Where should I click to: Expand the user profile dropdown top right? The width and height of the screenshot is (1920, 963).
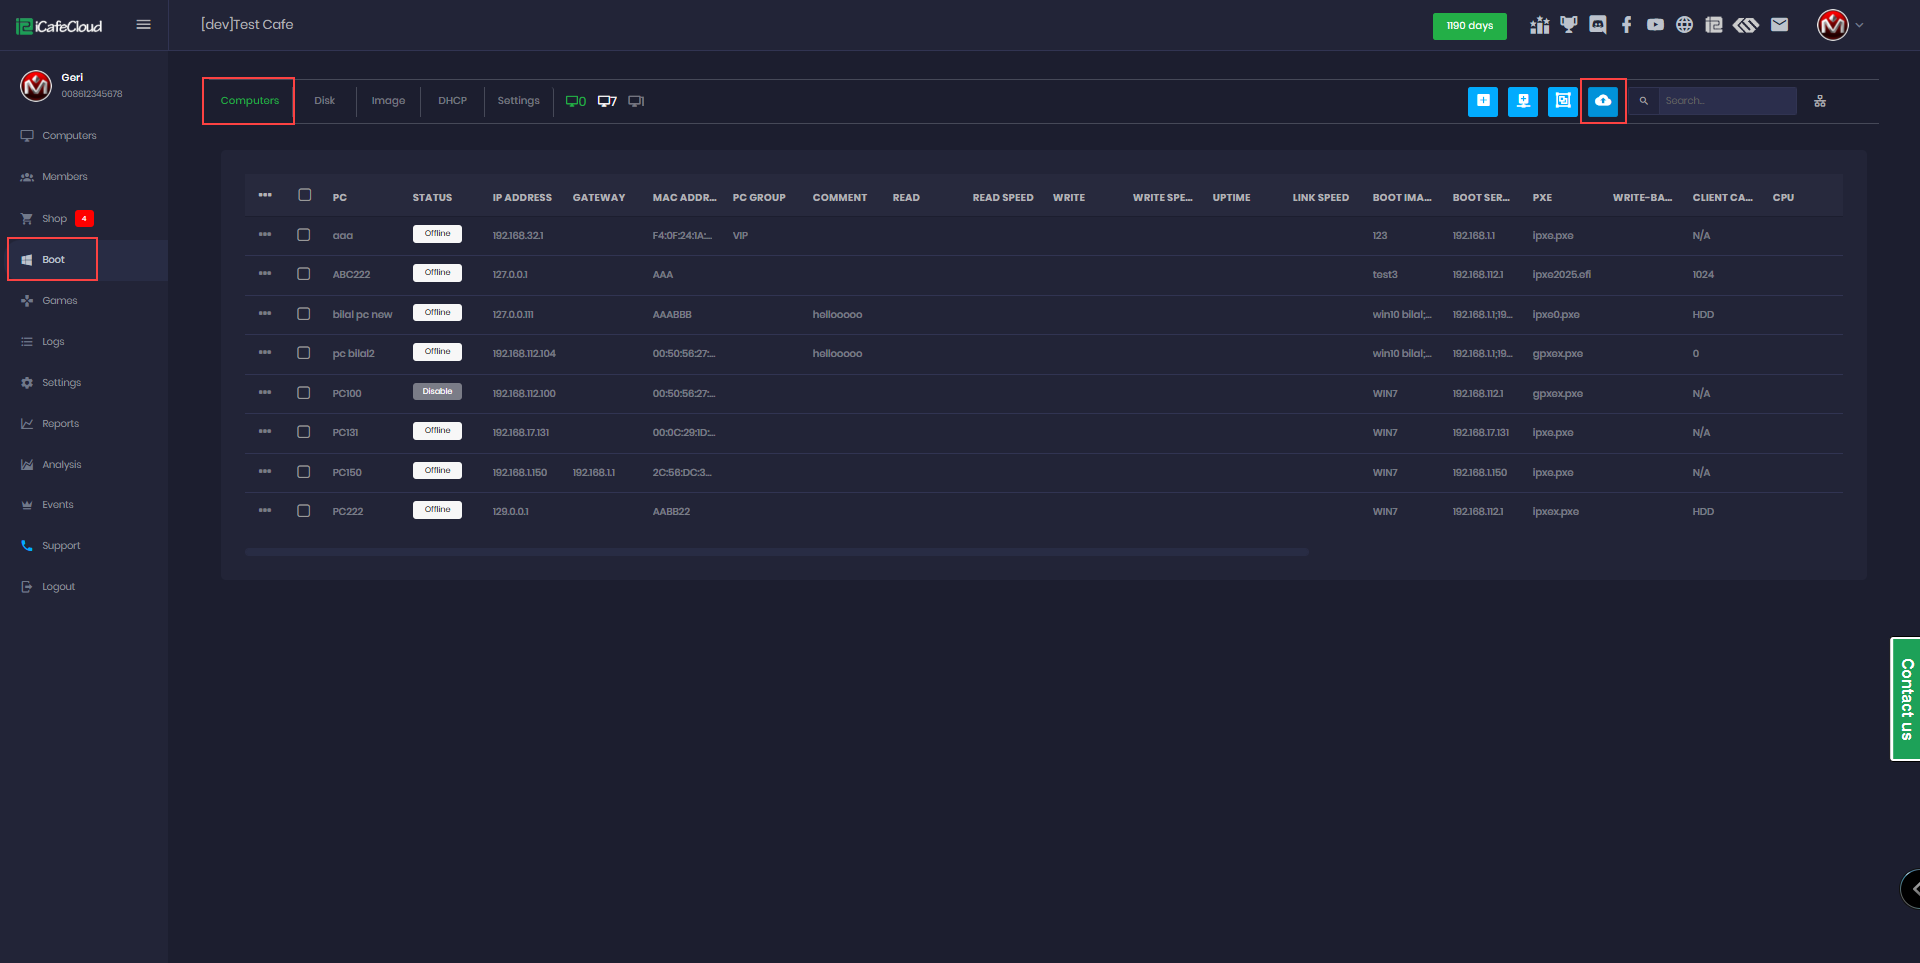[x=1840, y=25]
